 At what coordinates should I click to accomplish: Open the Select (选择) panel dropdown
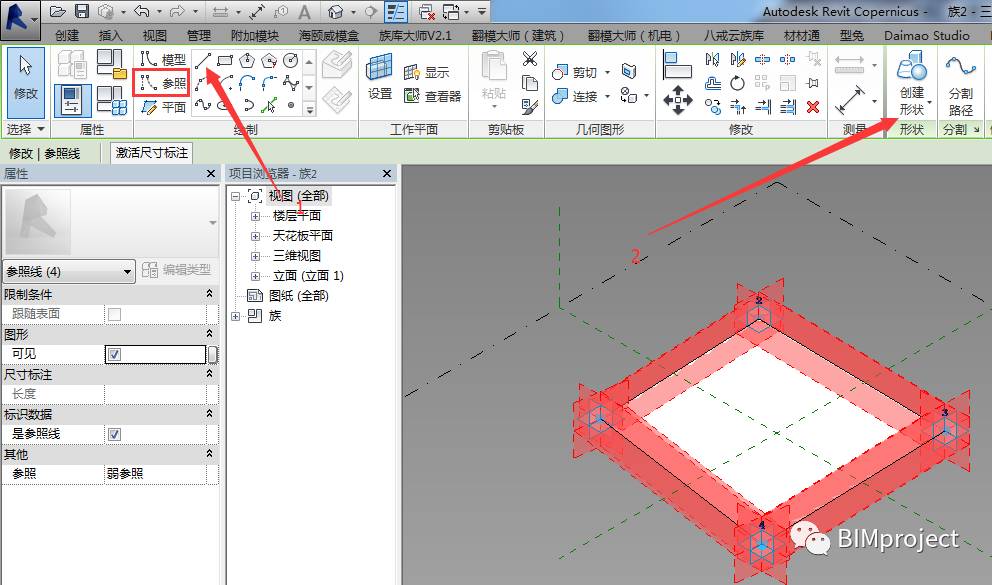25,129
